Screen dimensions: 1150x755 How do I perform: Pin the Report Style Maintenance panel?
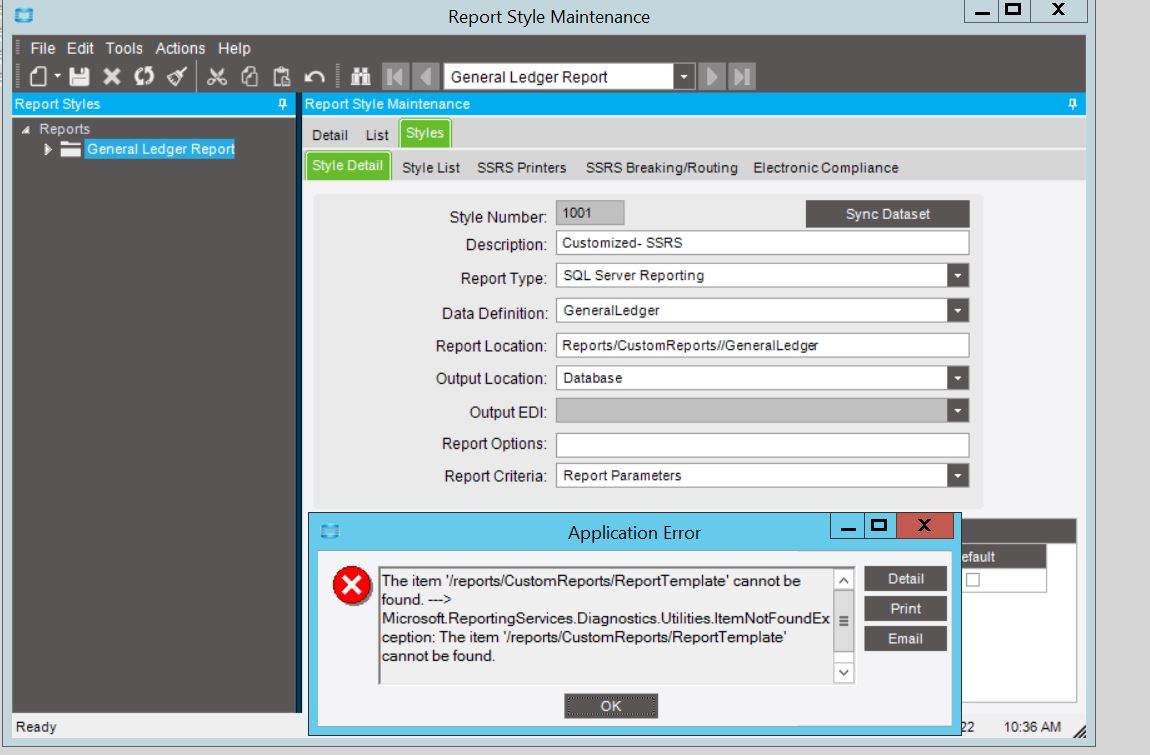pyautogui.click(x=1072, y=104)
